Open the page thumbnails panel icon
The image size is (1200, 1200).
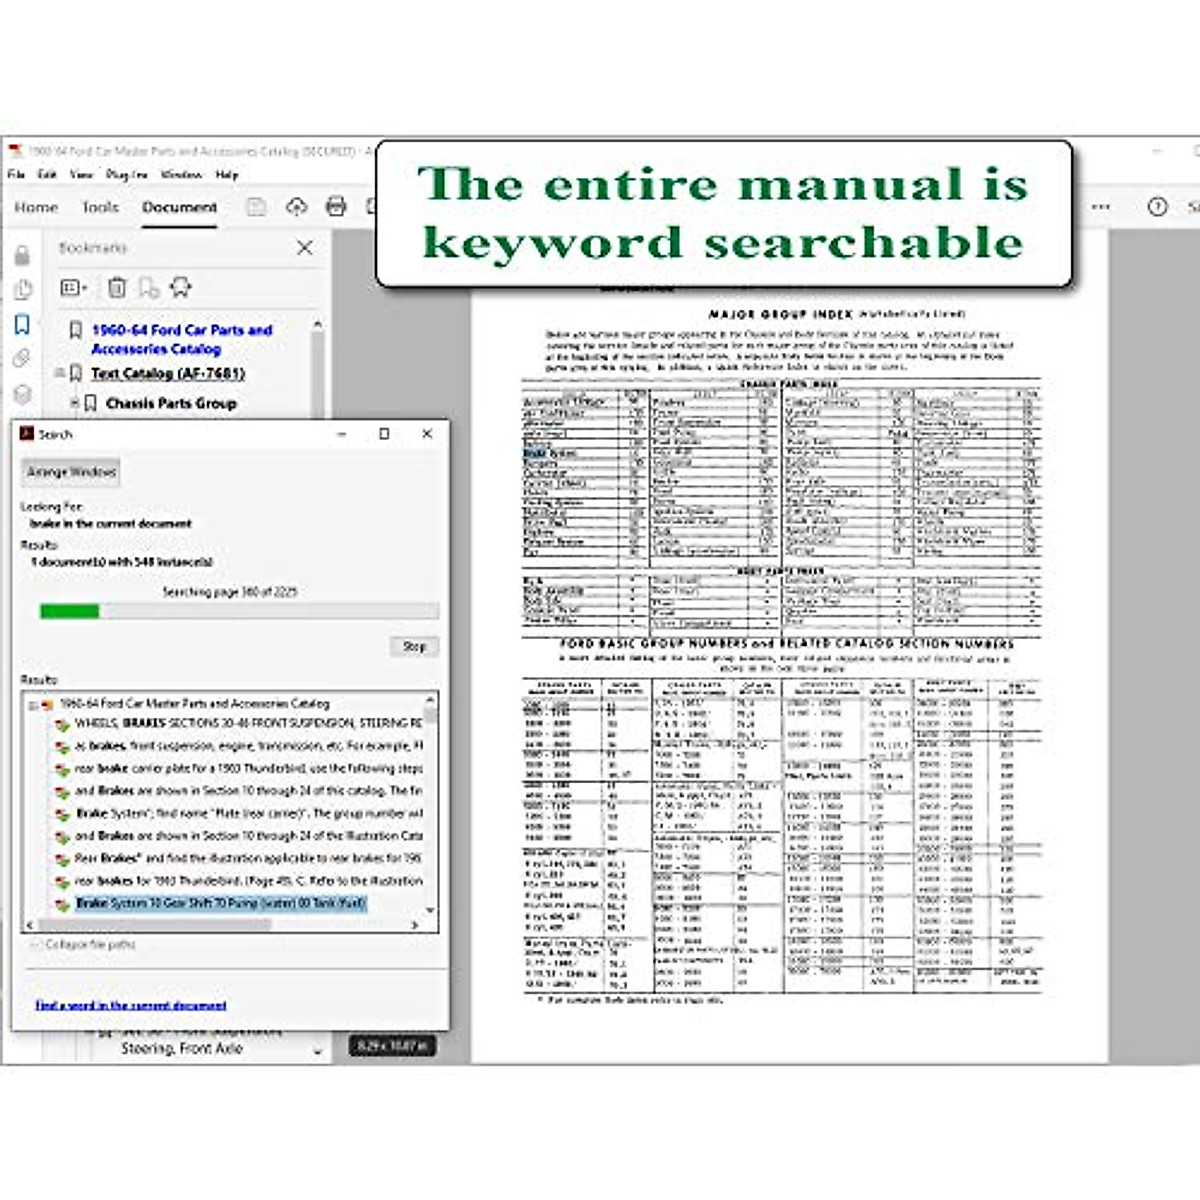(22, 290)
